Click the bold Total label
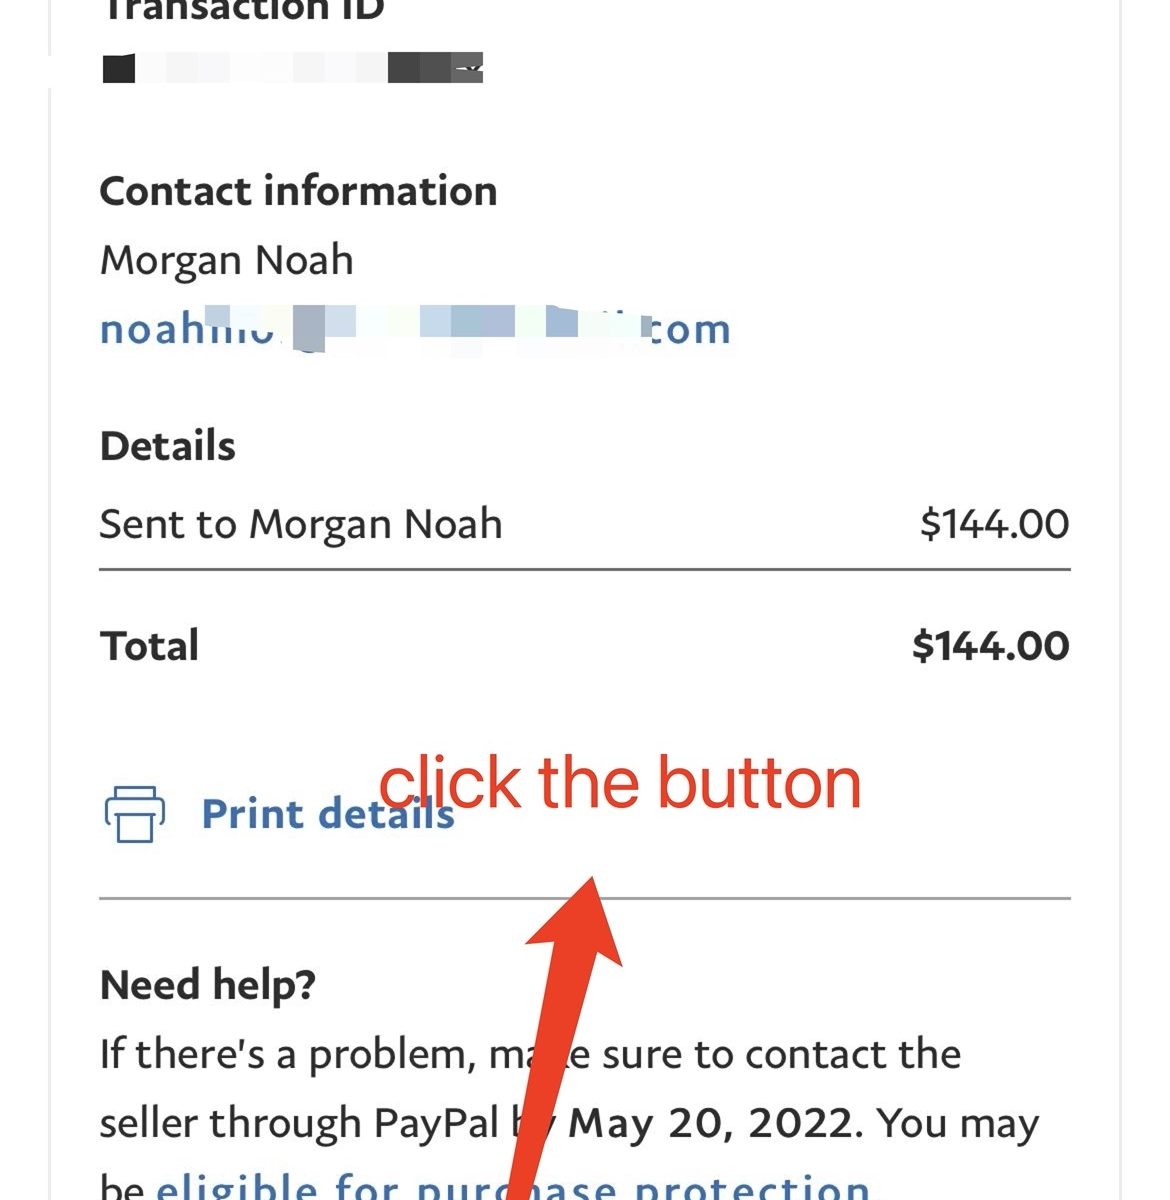Screen dimensions: 1170x1200 point(150,646)
